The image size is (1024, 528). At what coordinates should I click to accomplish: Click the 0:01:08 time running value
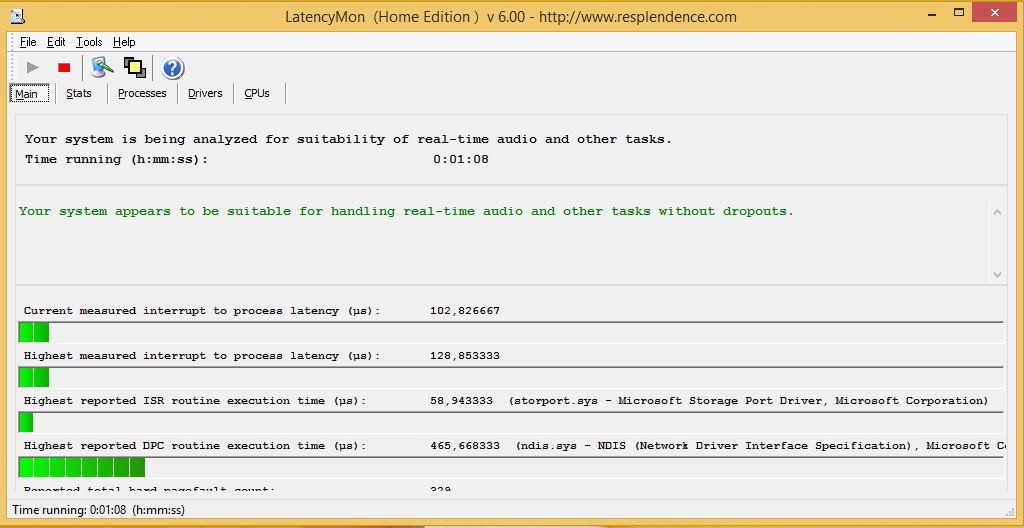[x=460, y=159]
